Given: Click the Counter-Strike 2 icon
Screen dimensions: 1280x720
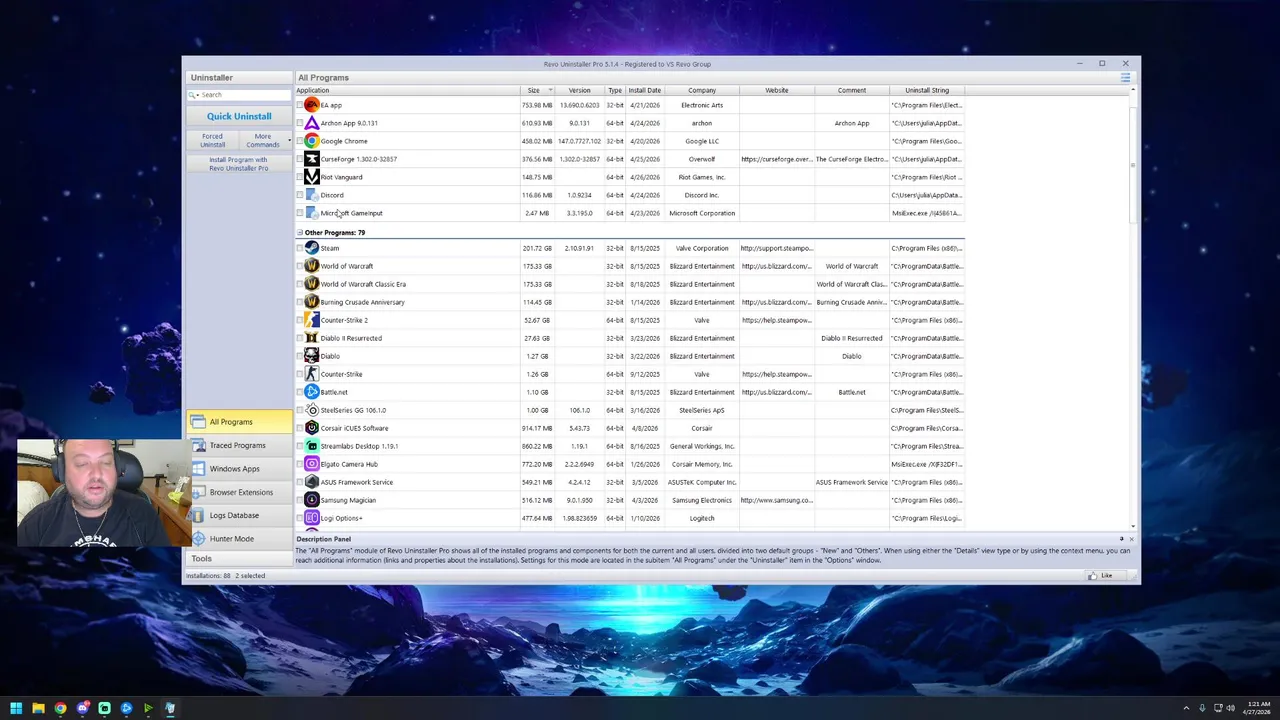Looking at the screenshot, I should (x=312, y=320).
